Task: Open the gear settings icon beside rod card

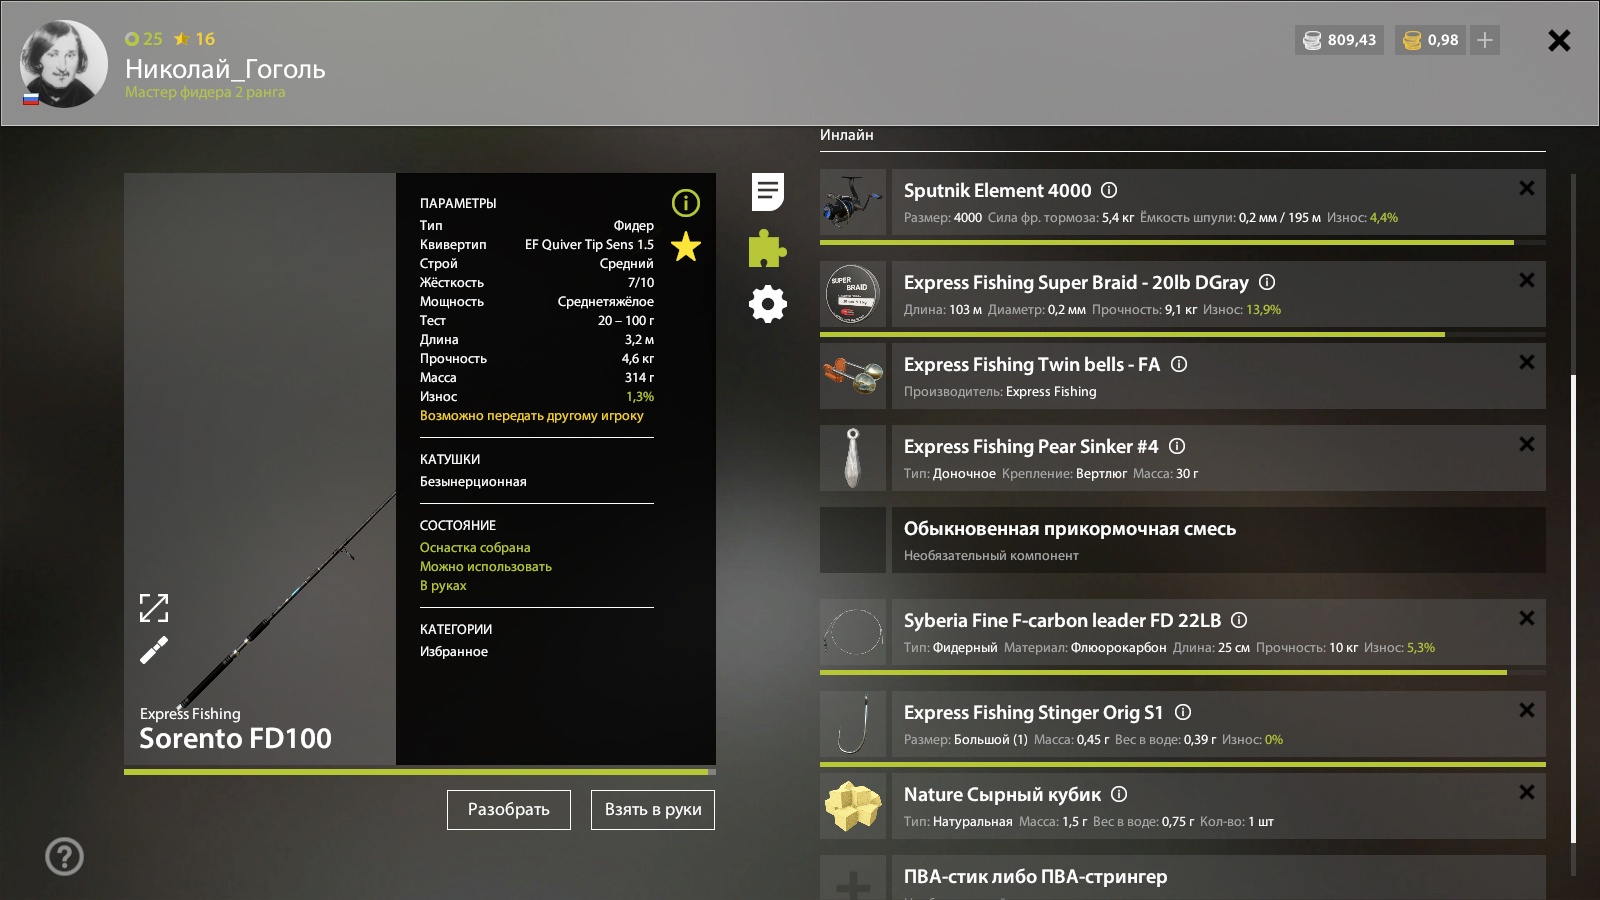Action: tap(768, 304)
